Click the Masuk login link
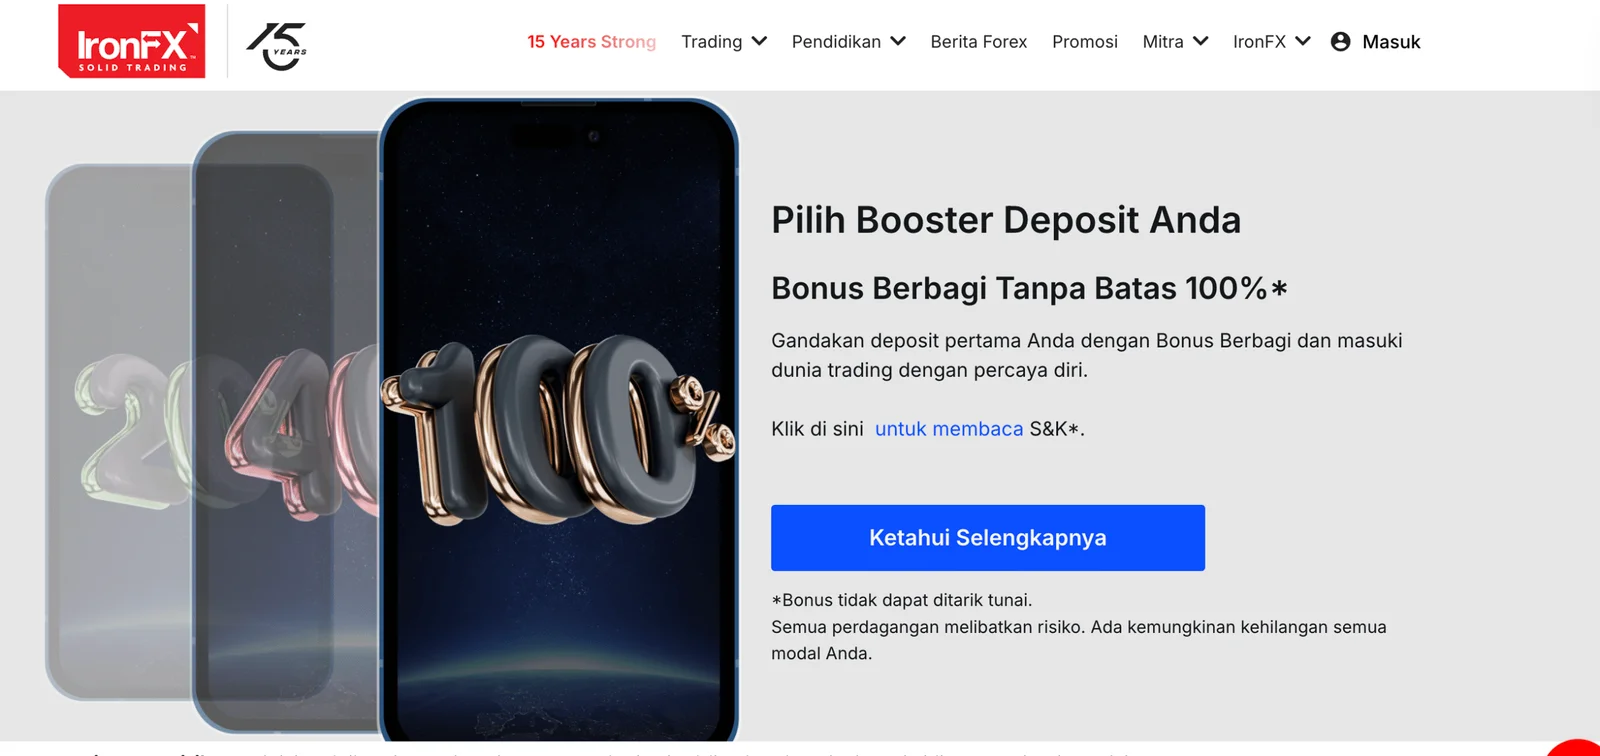Screen dimensions: 1600x756 (1391, 41)
